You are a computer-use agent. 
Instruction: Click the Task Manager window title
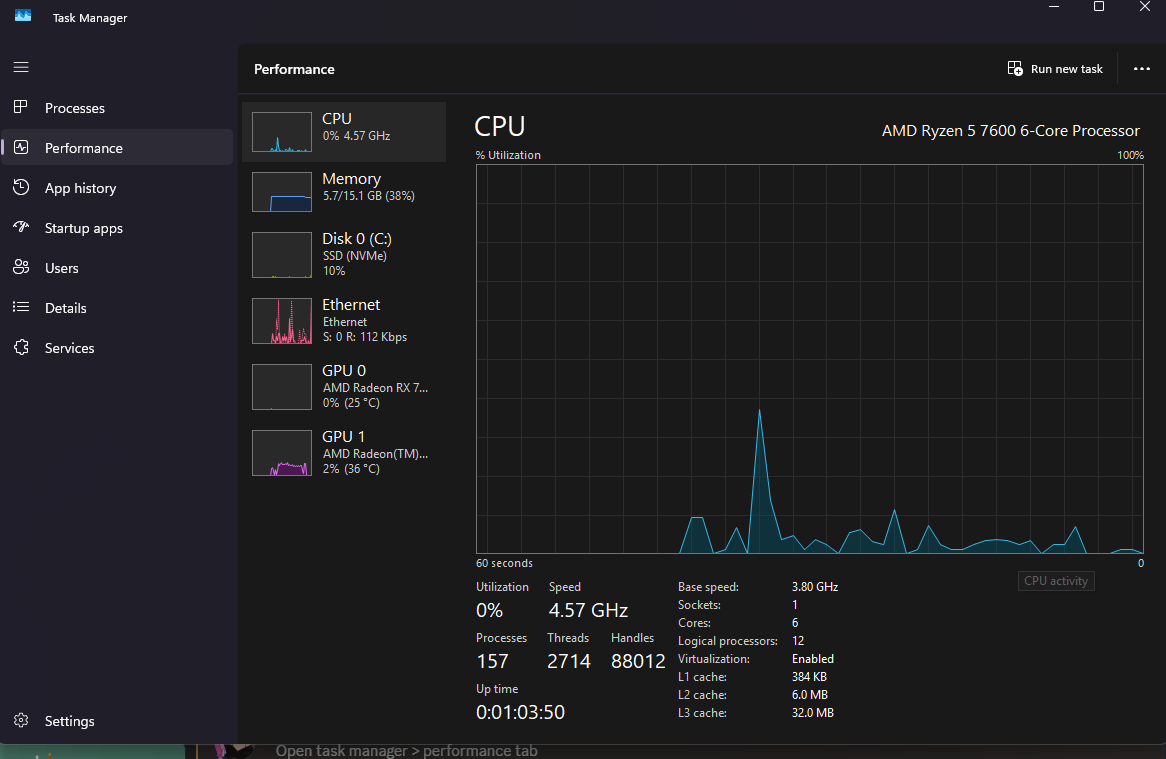[x=90, y=18]
